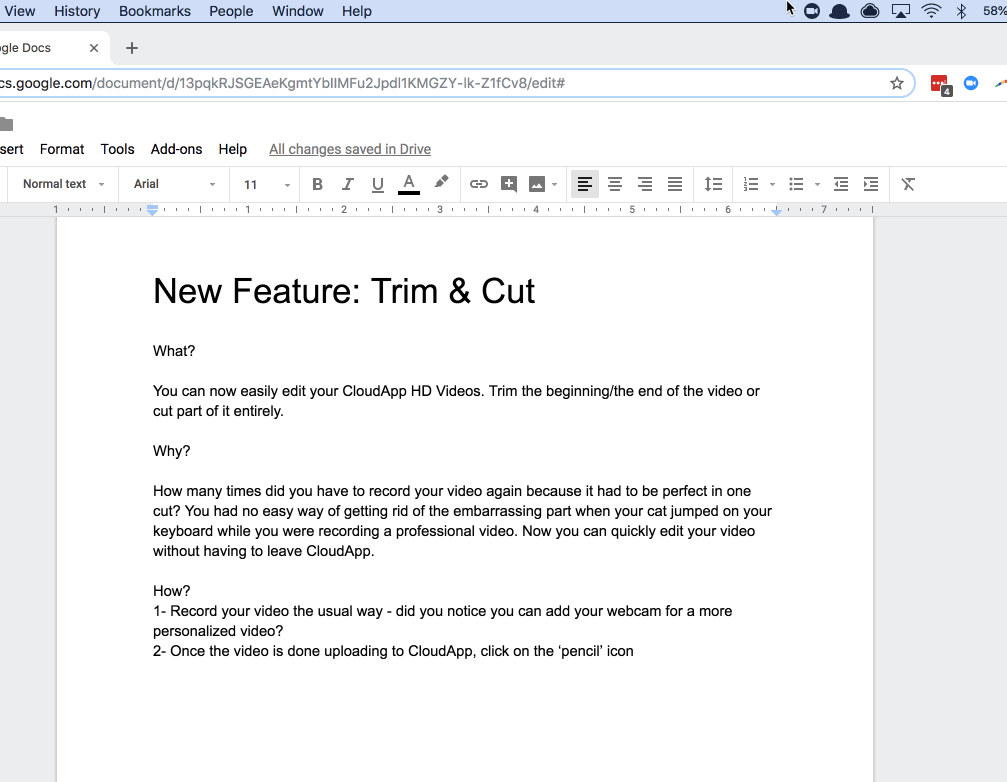Click decrease indent icon
The height and width of the screenshot is (782, 1007).
pos(841,184)
